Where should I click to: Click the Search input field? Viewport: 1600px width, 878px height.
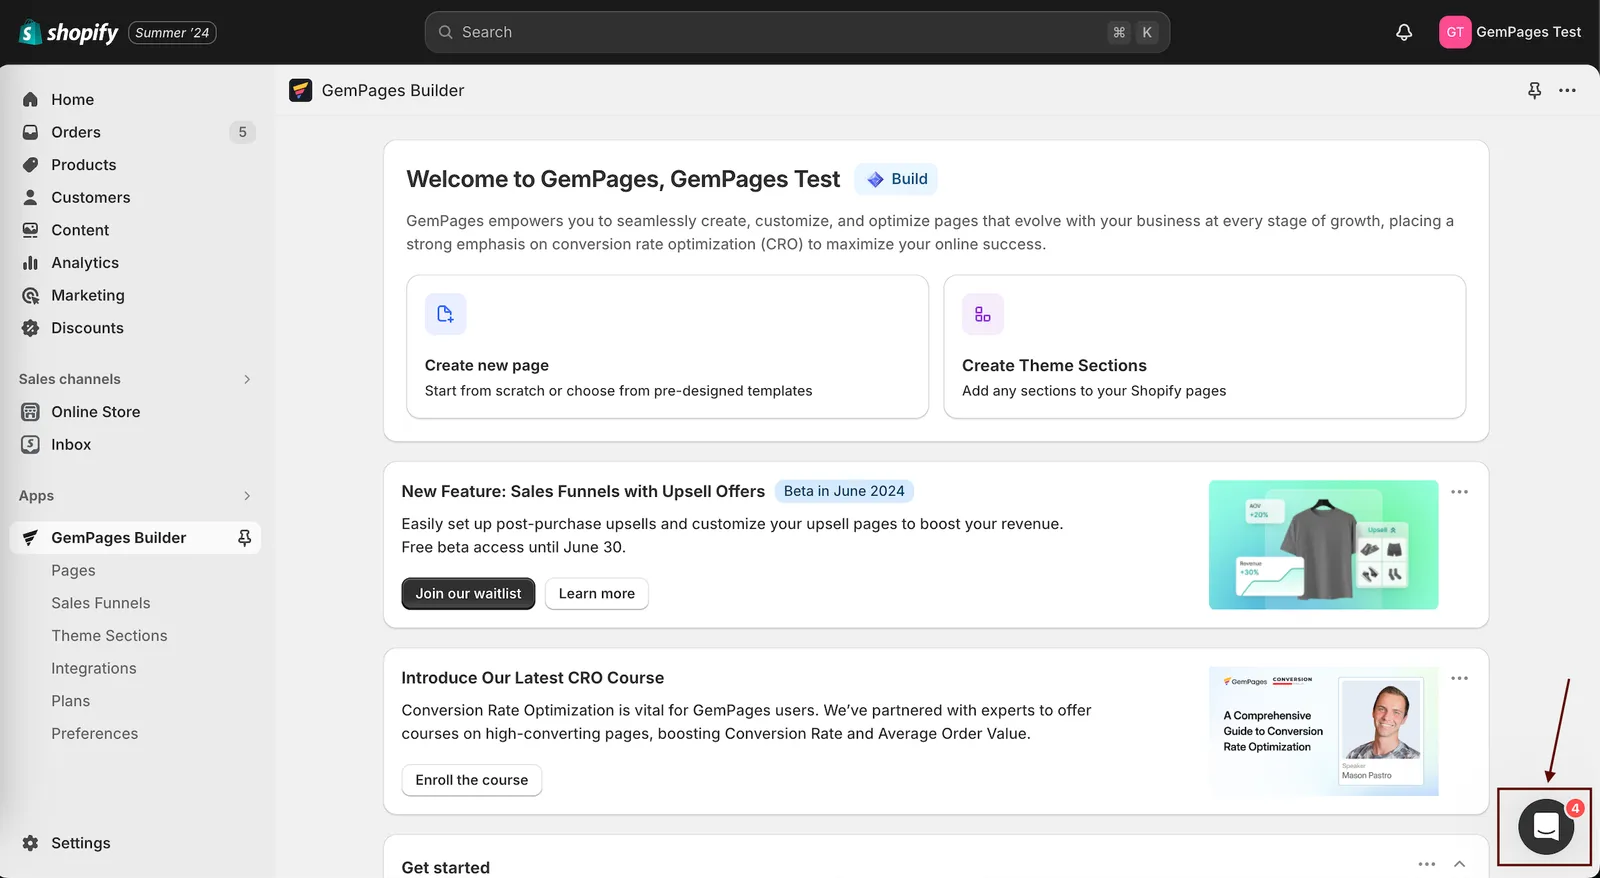coord(797,32)
